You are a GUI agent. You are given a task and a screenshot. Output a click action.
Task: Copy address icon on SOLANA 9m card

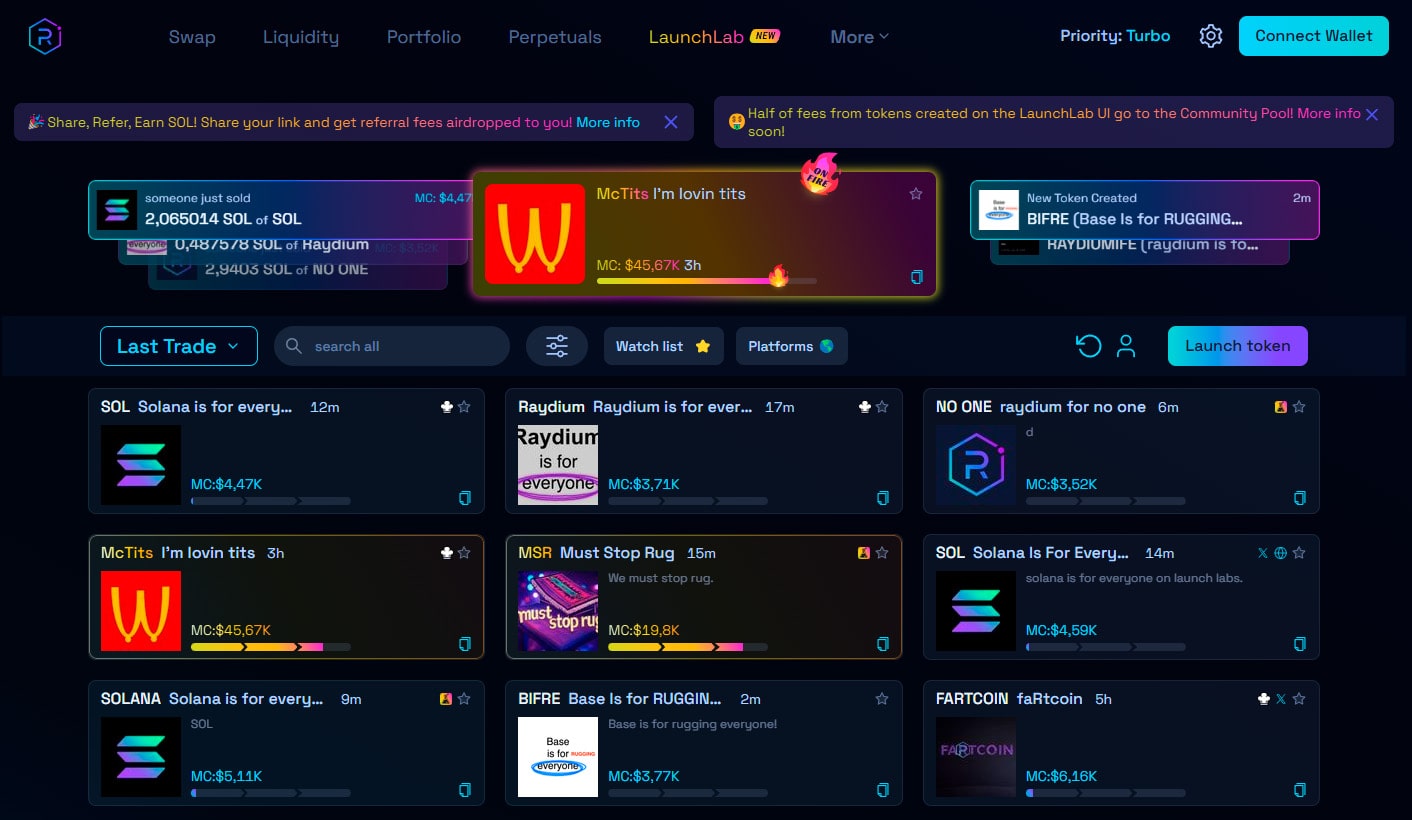(x=464, y=790)
